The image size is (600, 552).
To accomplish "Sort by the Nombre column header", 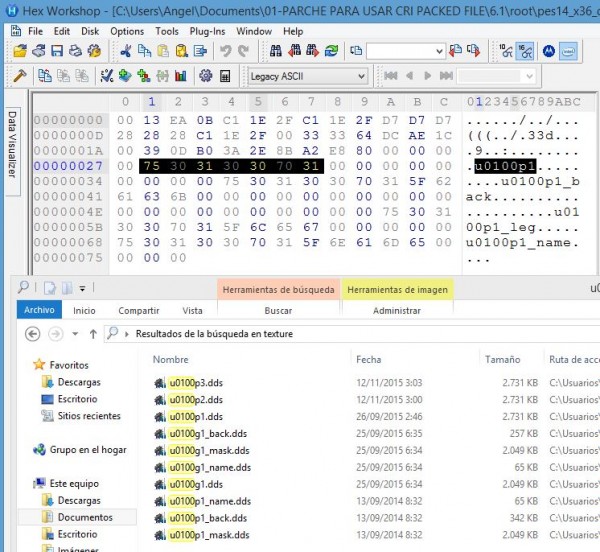I will point(171,360).
